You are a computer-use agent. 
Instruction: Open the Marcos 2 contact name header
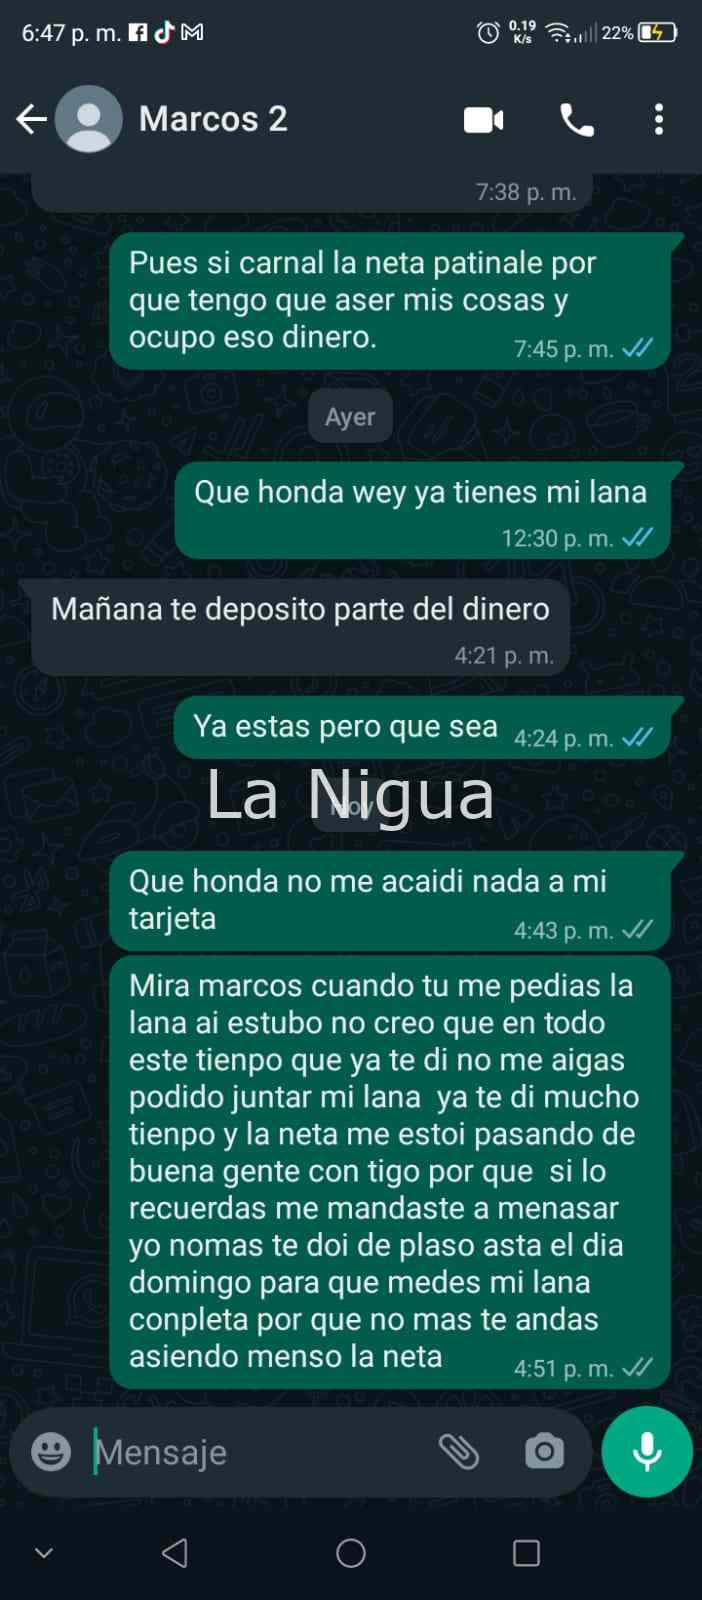click(x=213, y=119)
